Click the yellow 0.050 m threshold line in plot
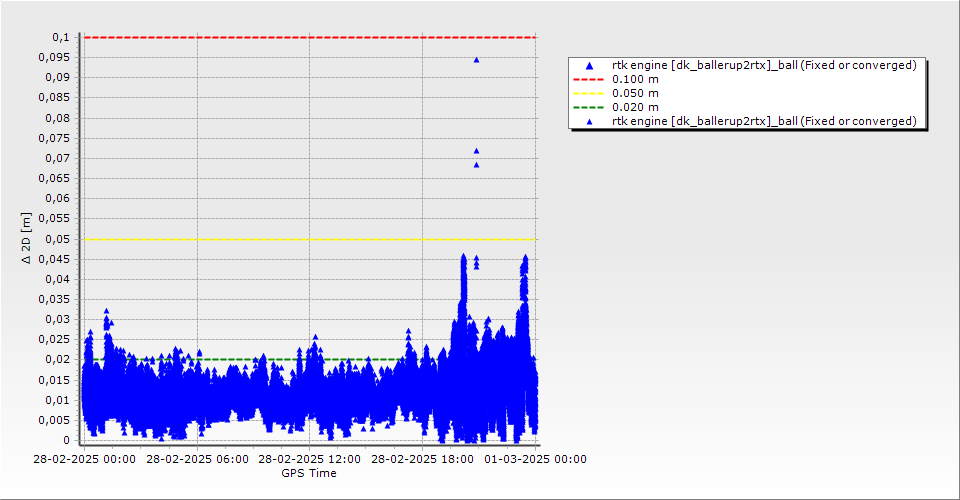This screenshot has height=500, width=960. pos(310,239)
